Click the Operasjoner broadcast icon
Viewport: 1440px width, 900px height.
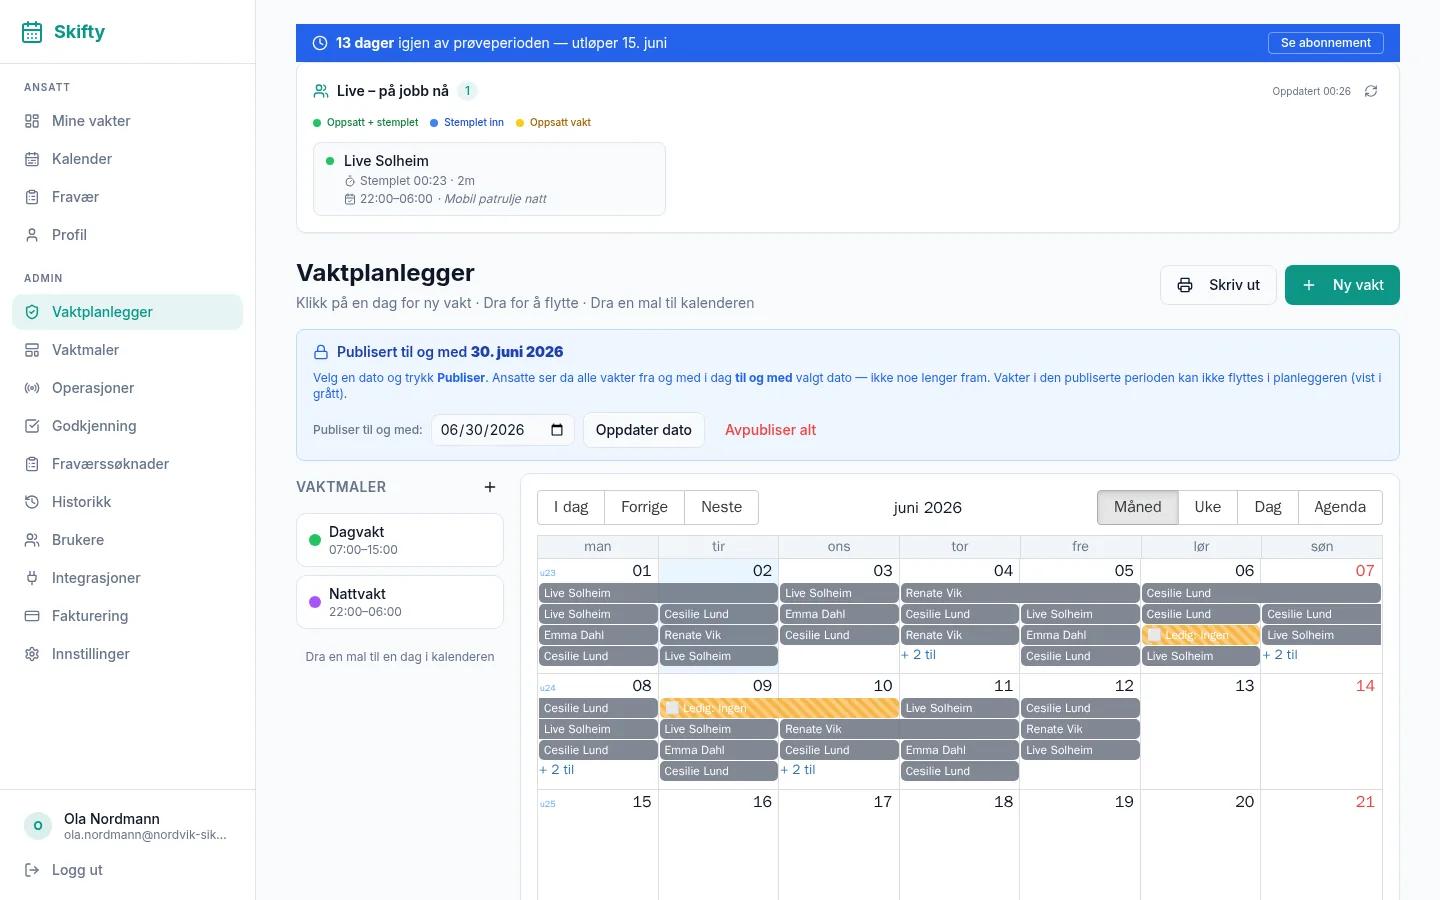tap(32, 388)
